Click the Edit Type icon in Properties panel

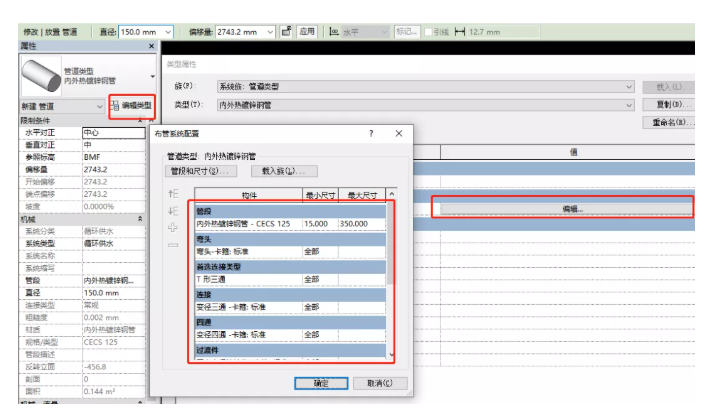(115, 106)
